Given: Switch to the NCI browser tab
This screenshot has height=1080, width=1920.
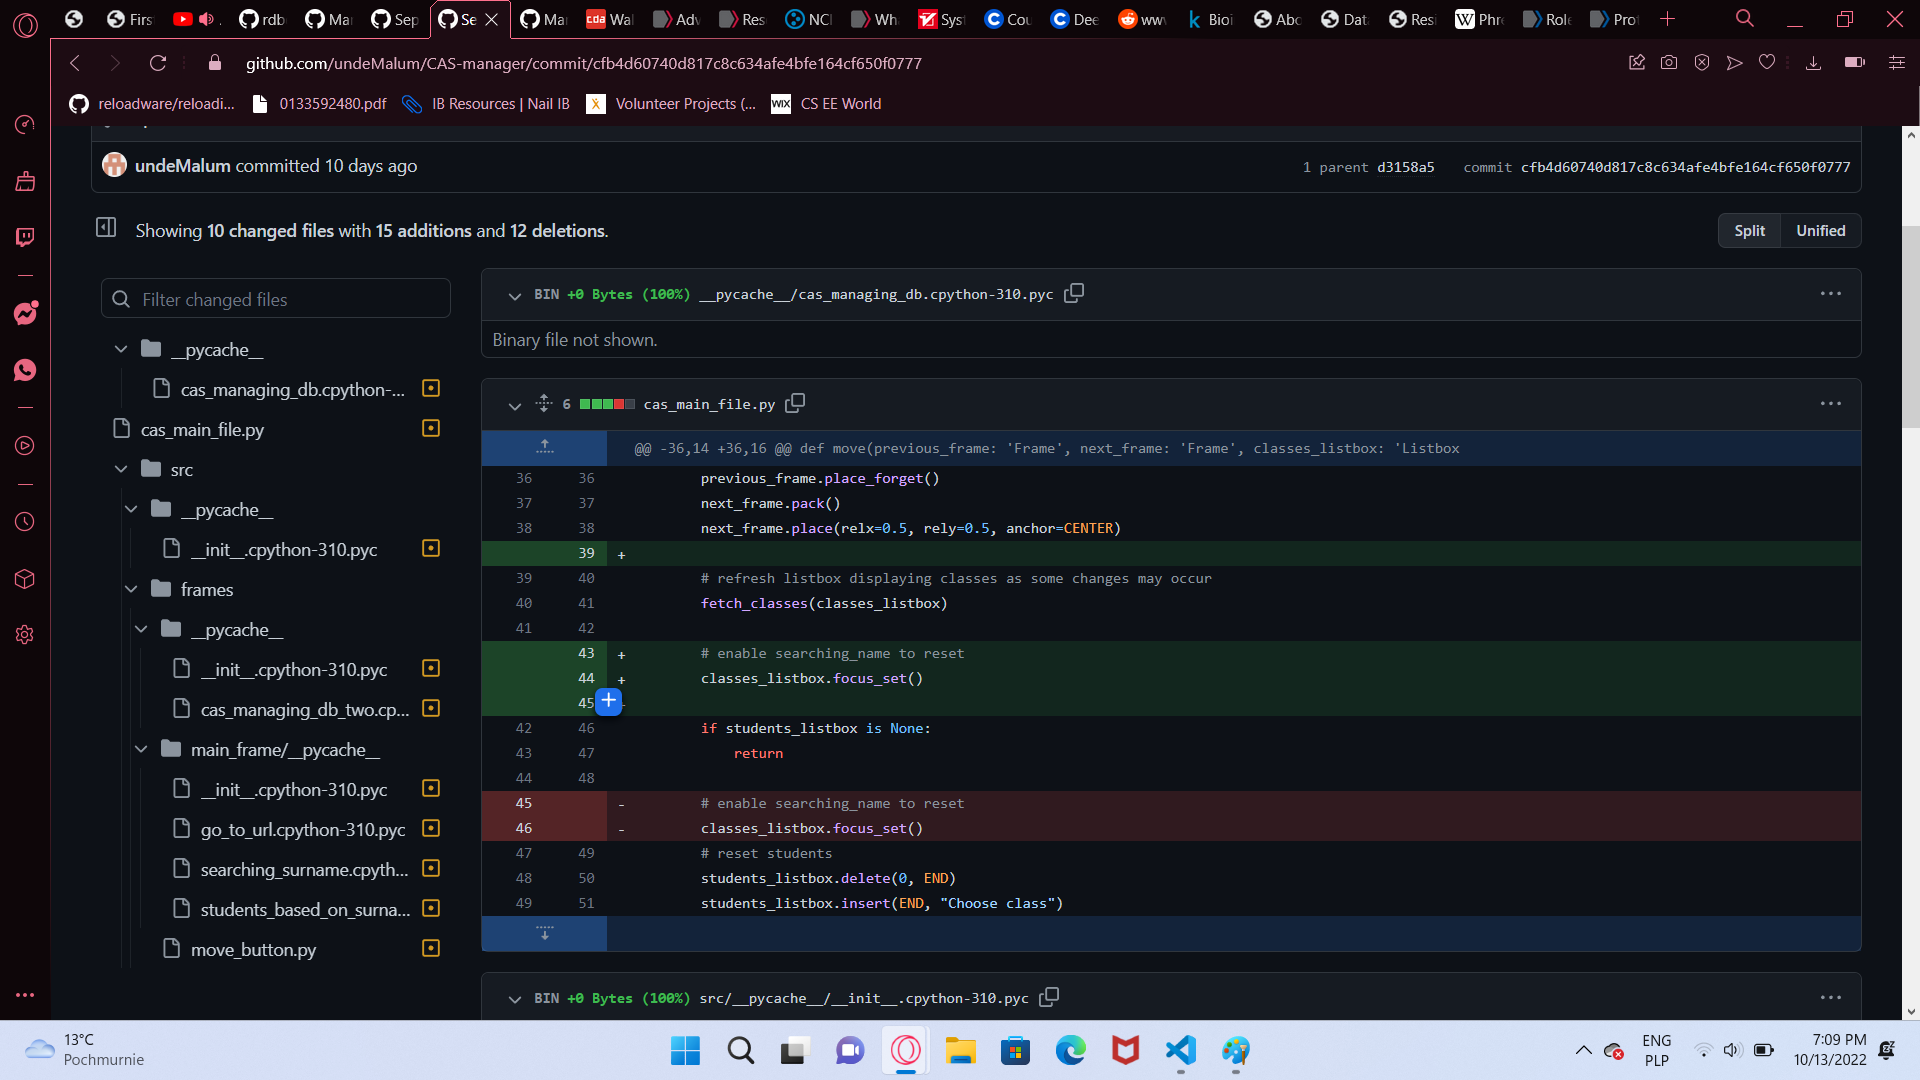Looking at the screenshot, I should pos(809,19).
